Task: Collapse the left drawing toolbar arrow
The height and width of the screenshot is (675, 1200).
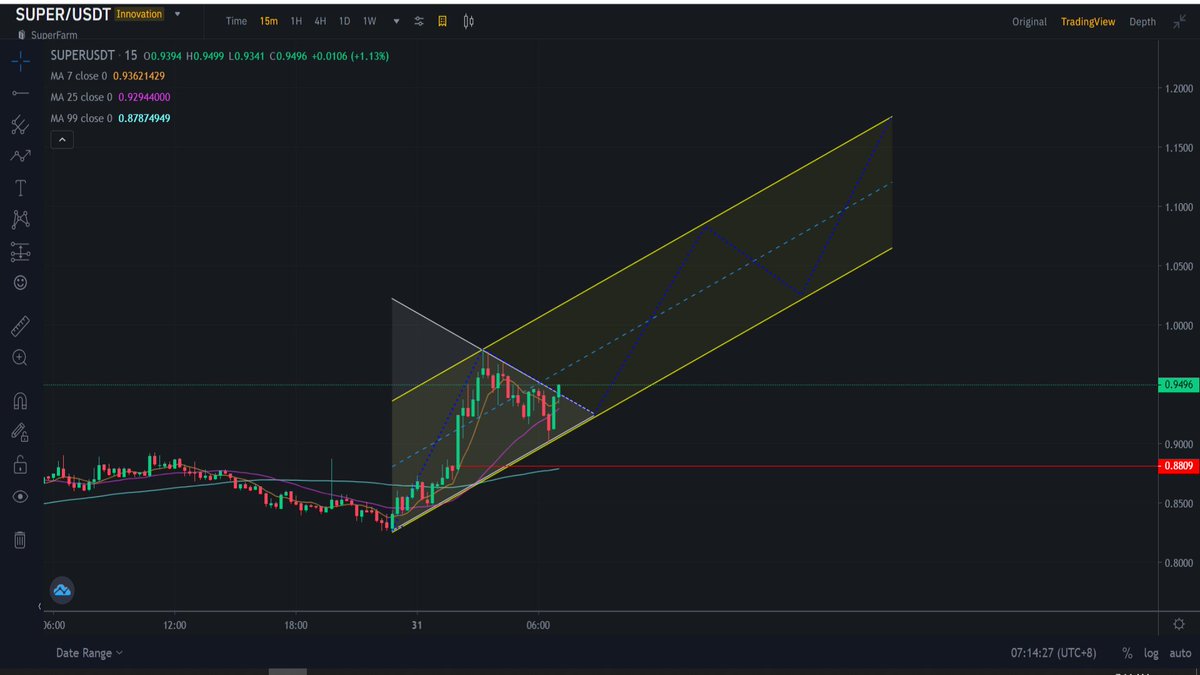Action: (x=40, y=607)
